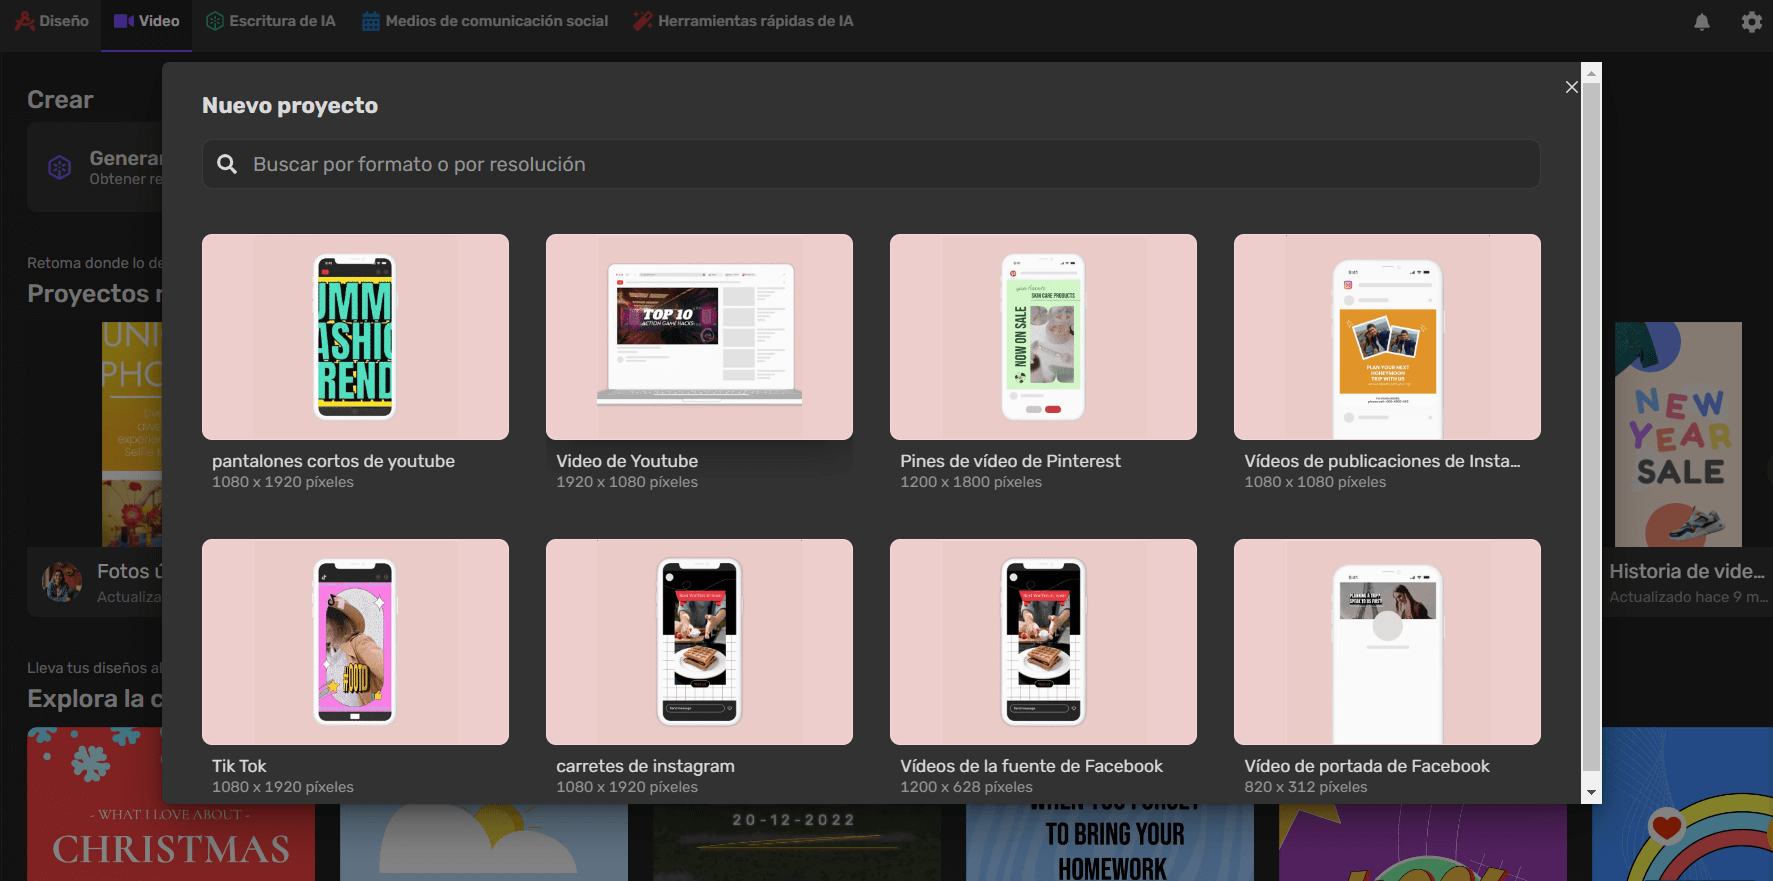
Task: Select the pantalones cortos de youtube thumbnail
Action: click(355, 337)
